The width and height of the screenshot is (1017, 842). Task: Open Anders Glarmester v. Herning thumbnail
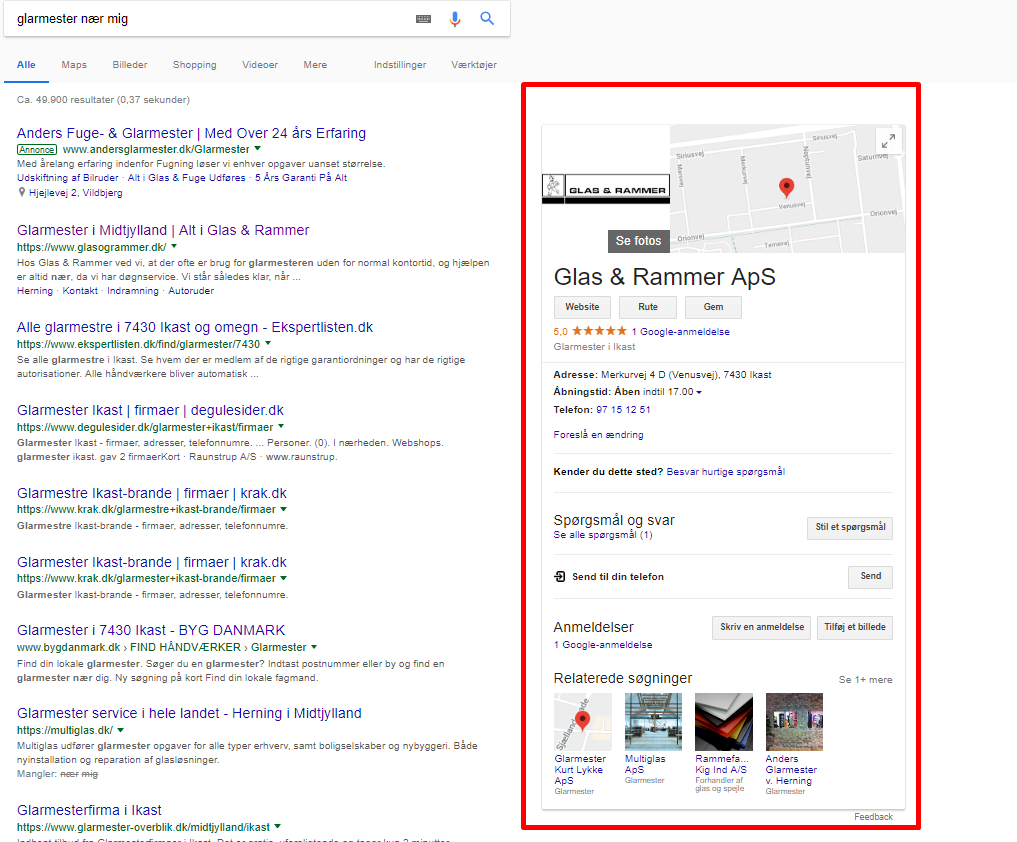pyautogui.click(x=795, y=722)
